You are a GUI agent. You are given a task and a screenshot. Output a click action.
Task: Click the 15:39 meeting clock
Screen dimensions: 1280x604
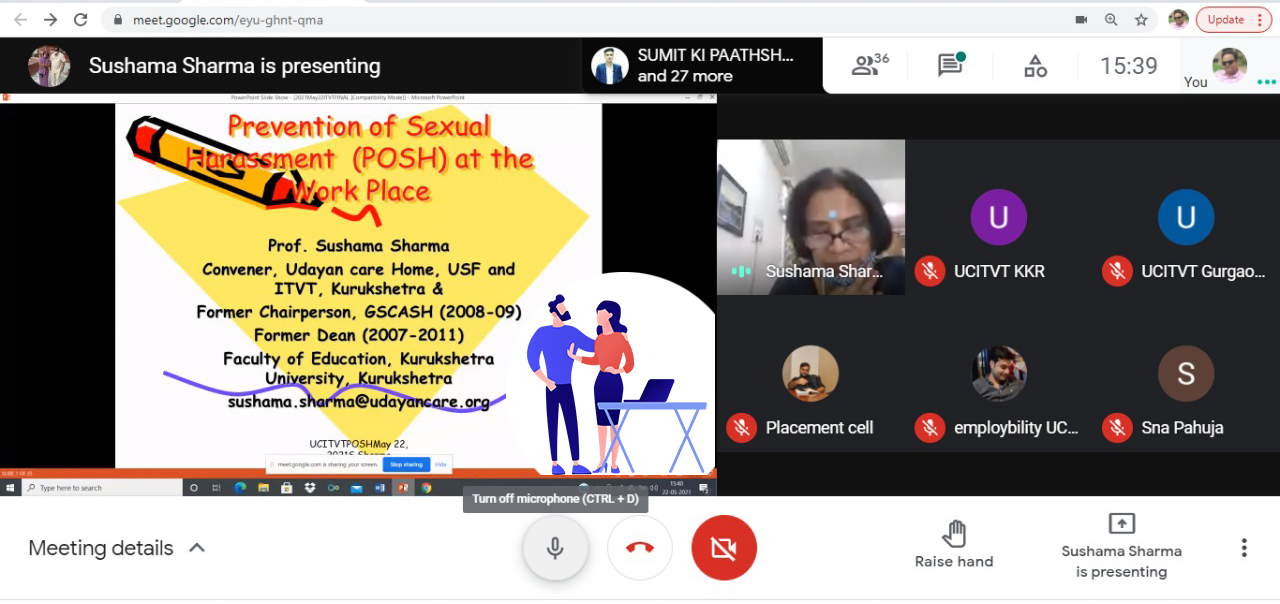coord(1128,66)
